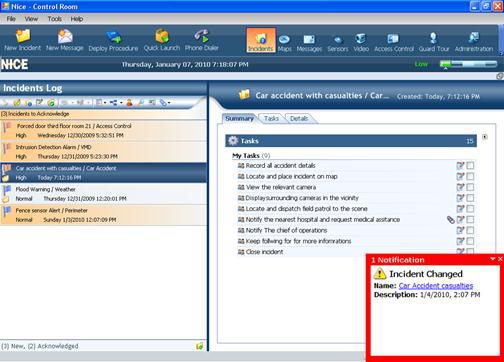The width and height of the screenshot is (504, 362).
Task: Check off 'Record all accident details' task
Action: (x=470, y=166)
